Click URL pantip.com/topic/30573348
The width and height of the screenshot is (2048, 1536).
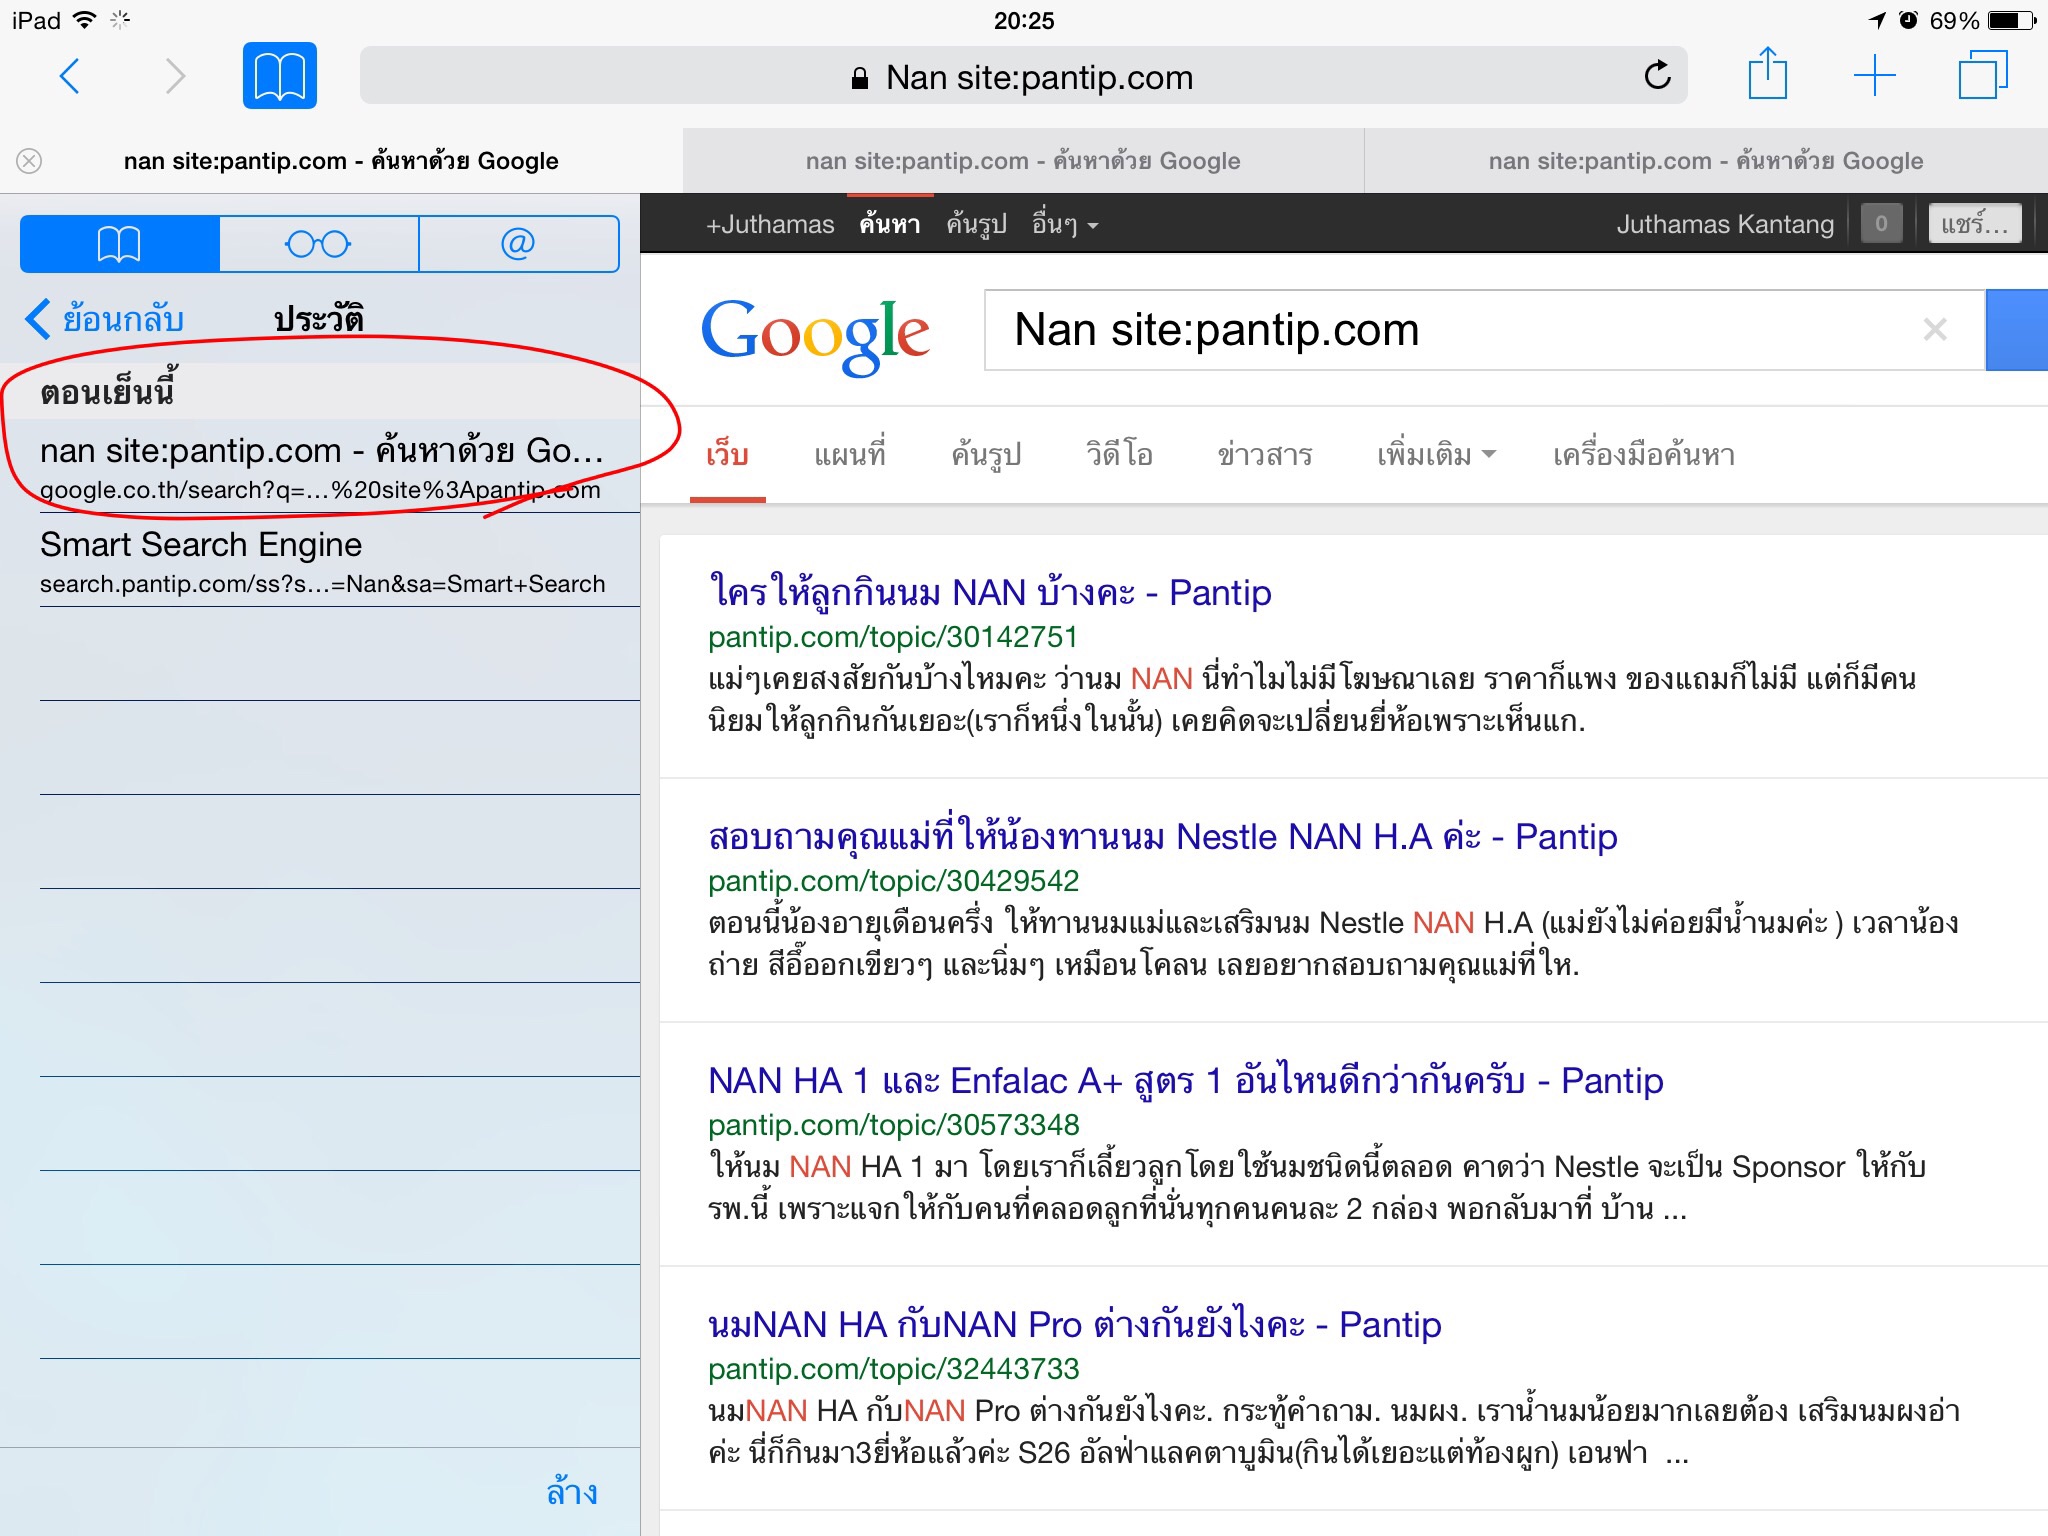pos(893,1125)
